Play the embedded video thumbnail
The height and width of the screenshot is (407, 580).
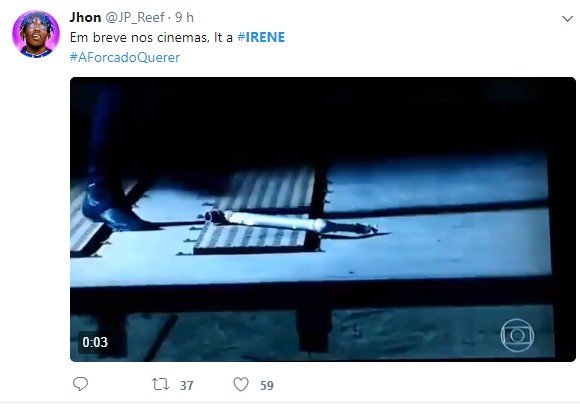[323, 219]
